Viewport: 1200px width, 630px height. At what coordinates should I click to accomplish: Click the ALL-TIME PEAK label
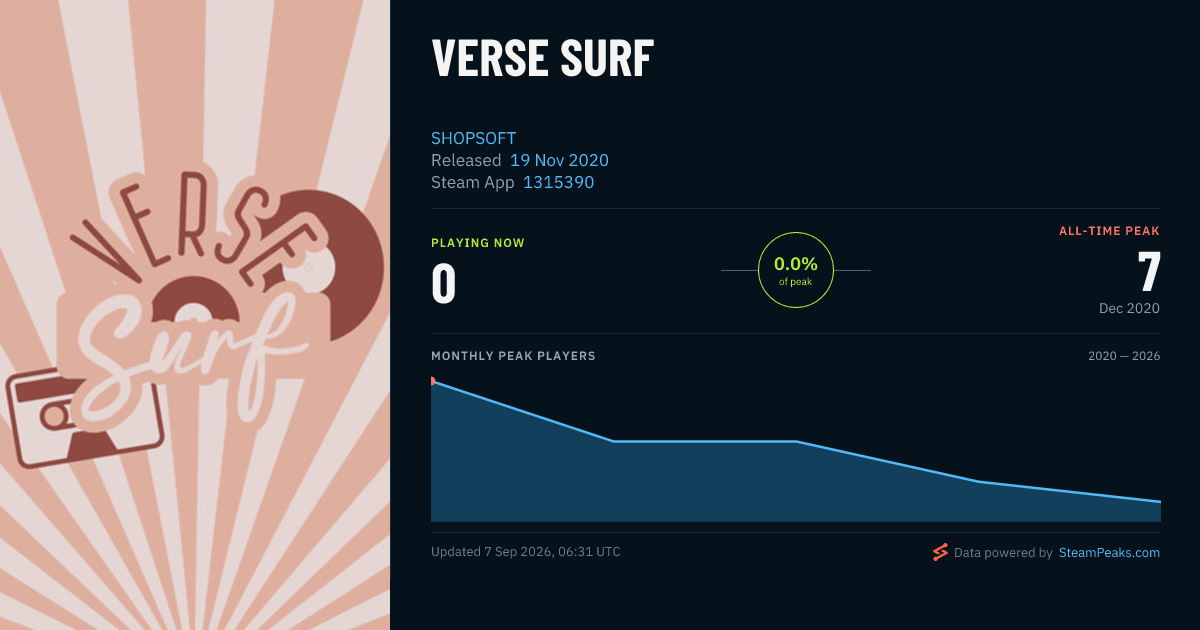coord(1110,231)
